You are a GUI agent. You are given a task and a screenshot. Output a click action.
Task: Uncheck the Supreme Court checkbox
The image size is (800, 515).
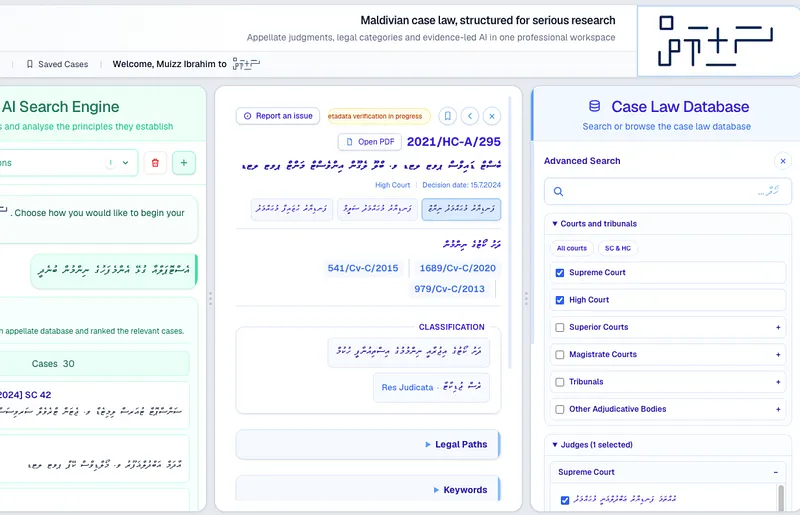click(560, 273)
